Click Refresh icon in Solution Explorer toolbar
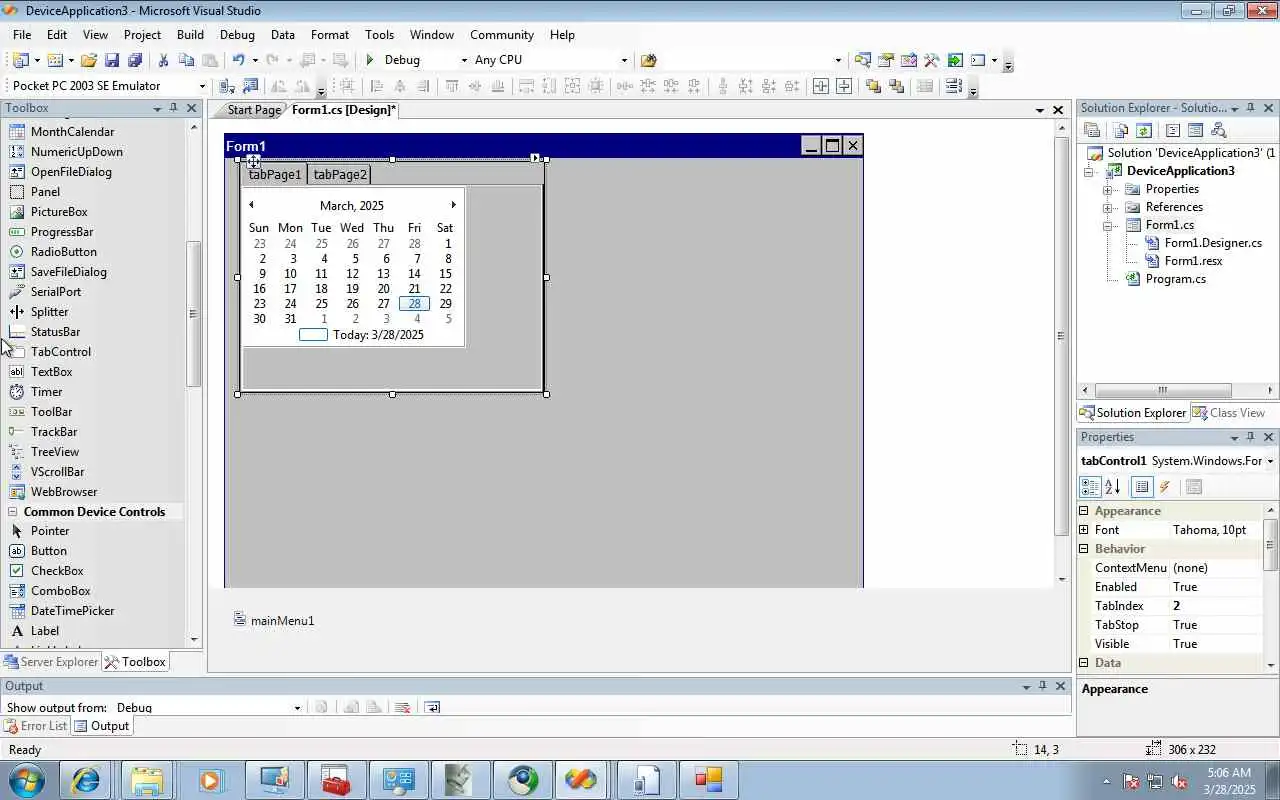The width and height of the screenshot is (1280, 800). (x=1144, y=130)
